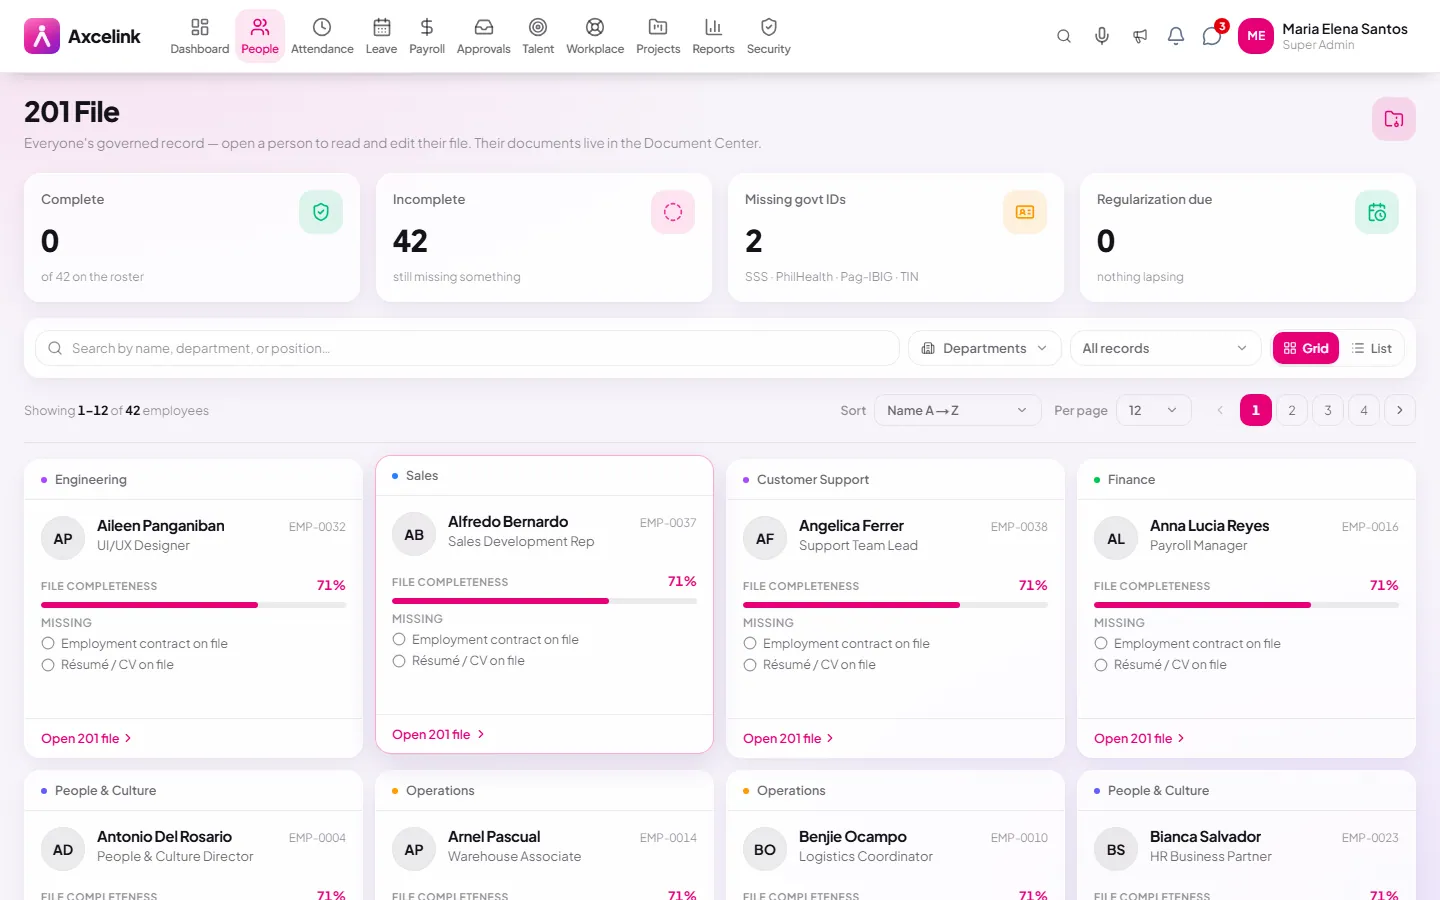Click Angelica Ferrer's AF avatar
Screen dimensions: 1440x900
765,539
